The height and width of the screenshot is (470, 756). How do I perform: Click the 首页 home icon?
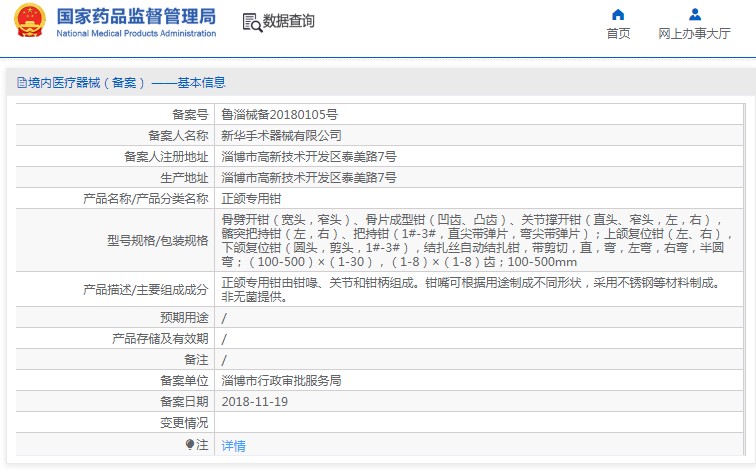click(618, 14)
